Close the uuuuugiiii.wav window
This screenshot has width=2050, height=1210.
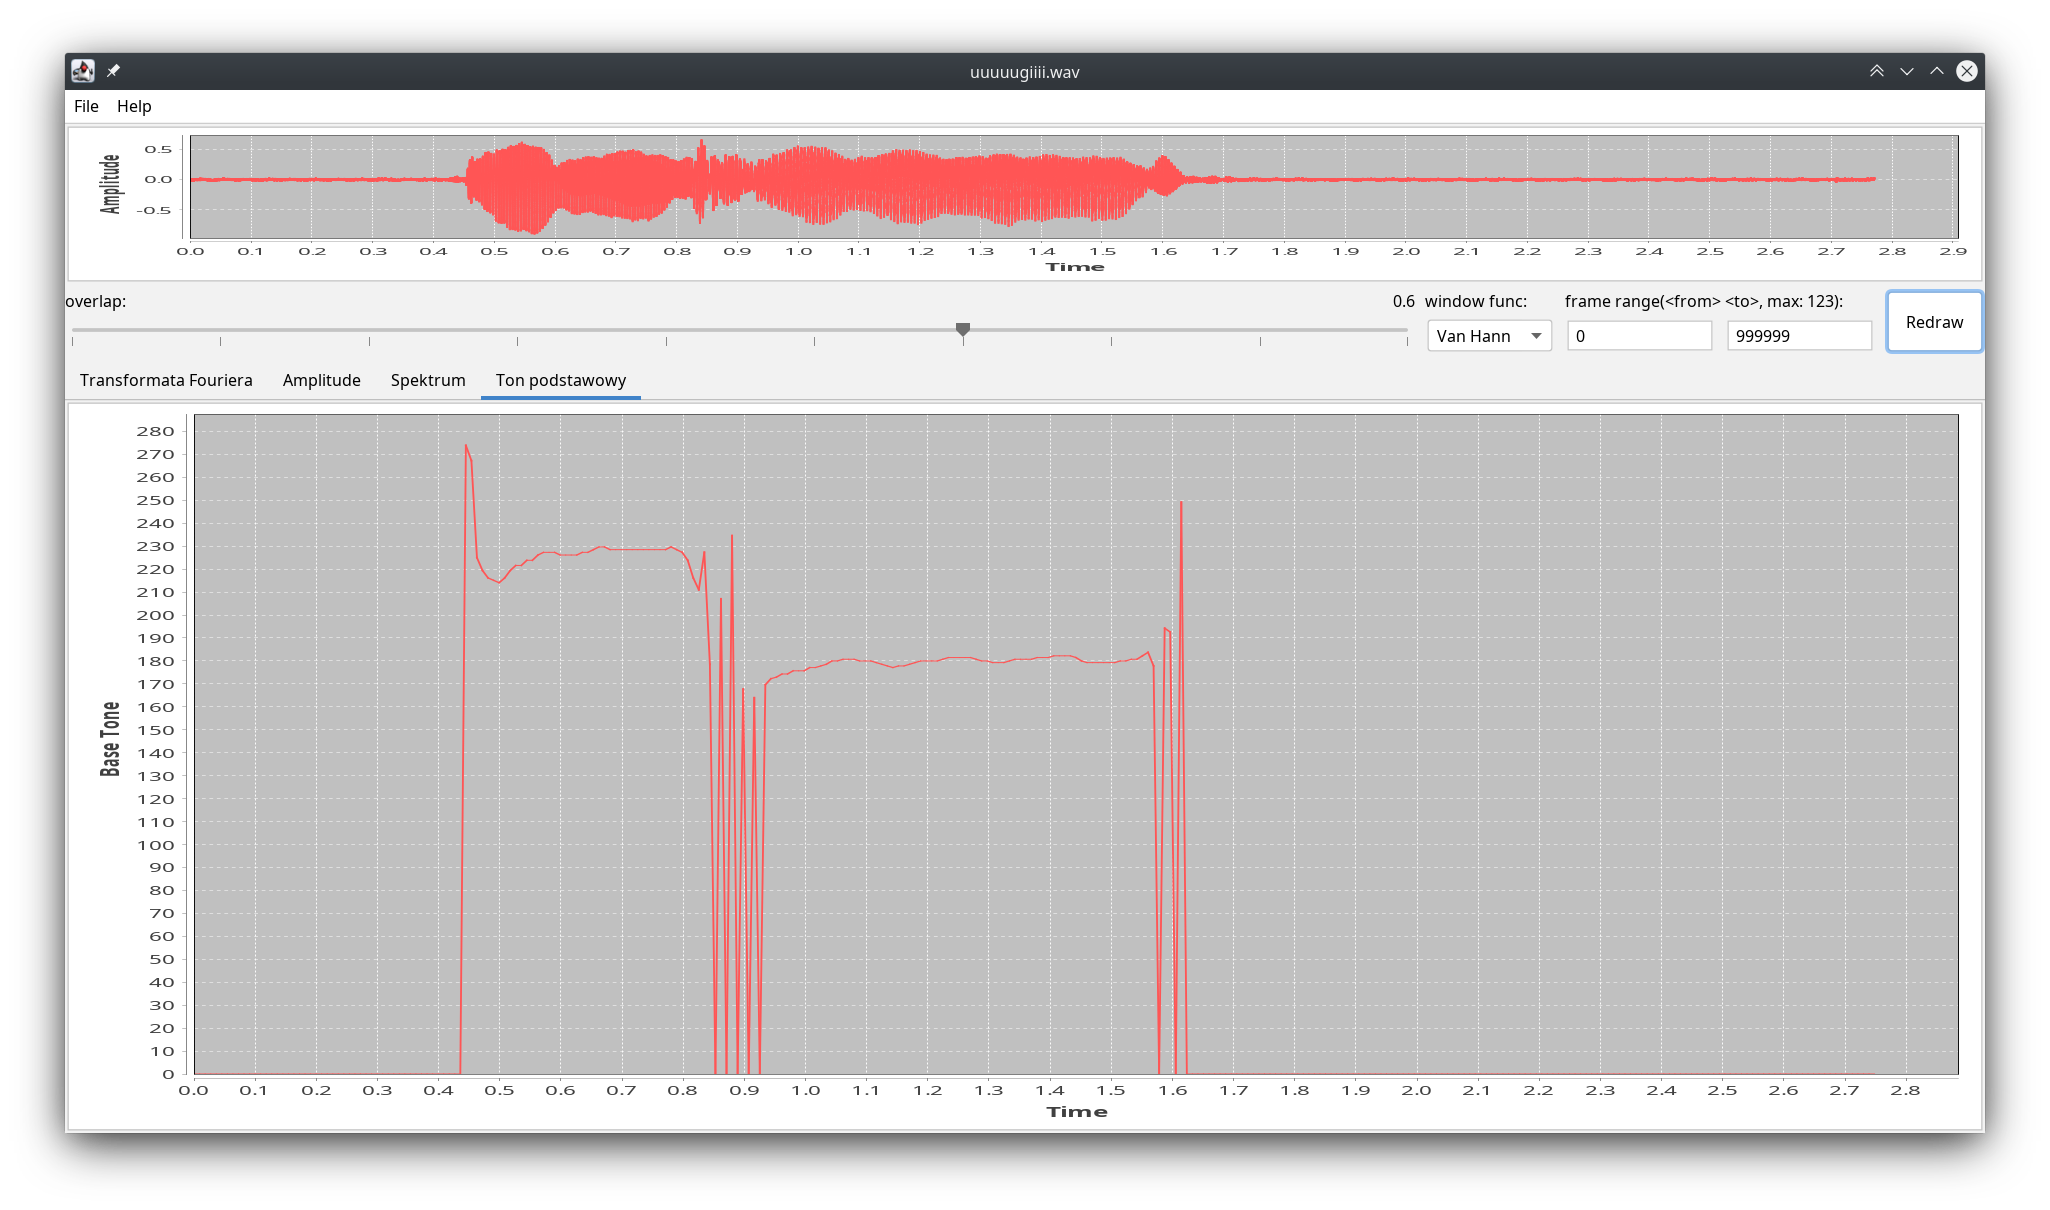(1966, 71)
